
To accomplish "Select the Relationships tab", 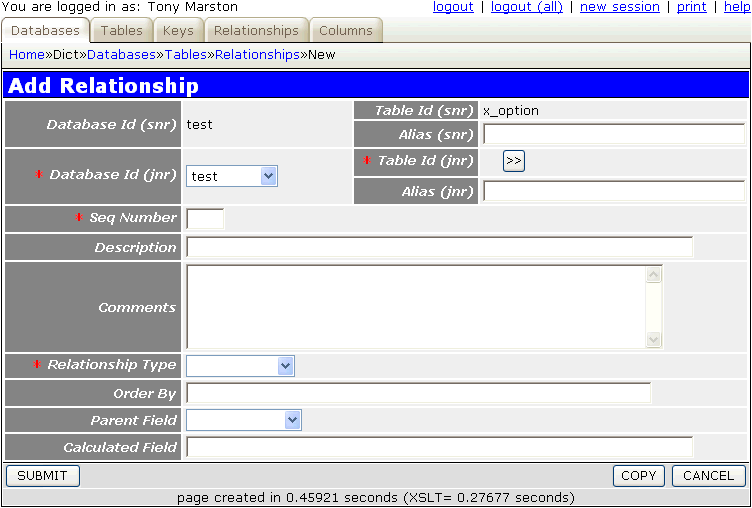I will click(x=256, y=31).
